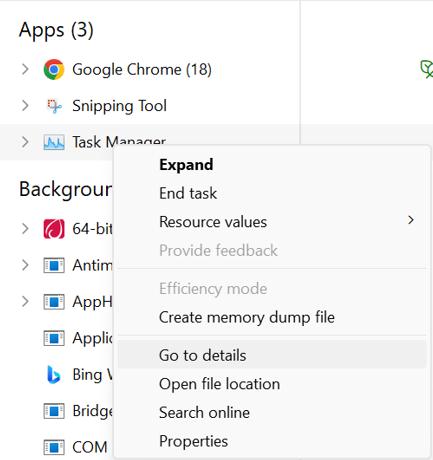Viewport: 433px width, 460px height.
Task: Click the COM process window icon
Action: [54, 447]
